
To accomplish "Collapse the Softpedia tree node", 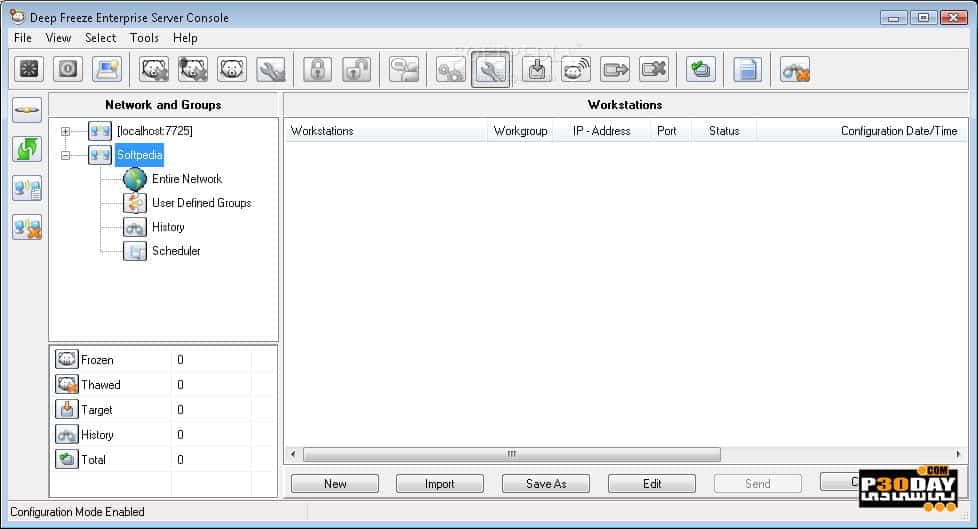I will tap(65, 155).
